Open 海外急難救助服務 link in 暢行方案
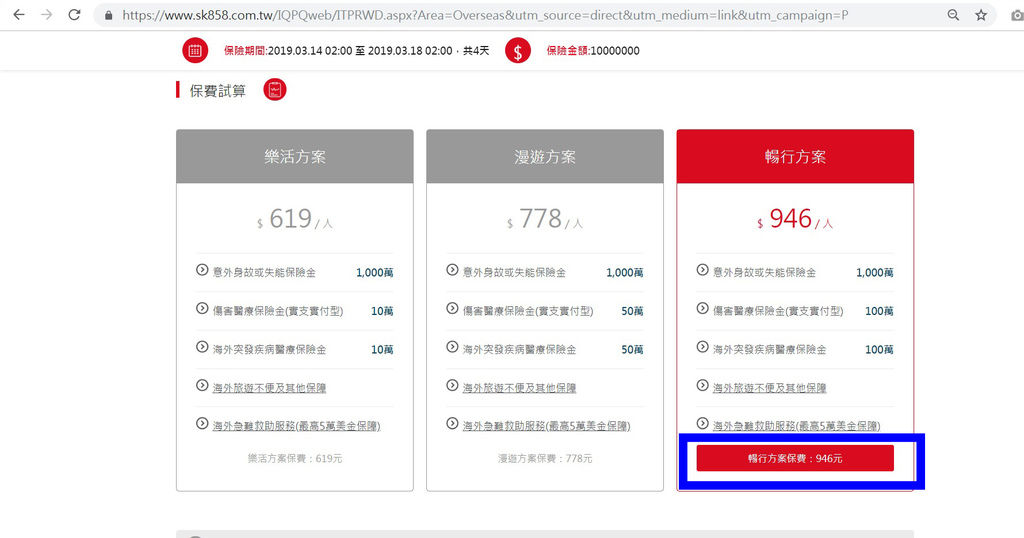The height and width of the screenshot is (538, 1024). pyautogui.click(x=797, y=426)
